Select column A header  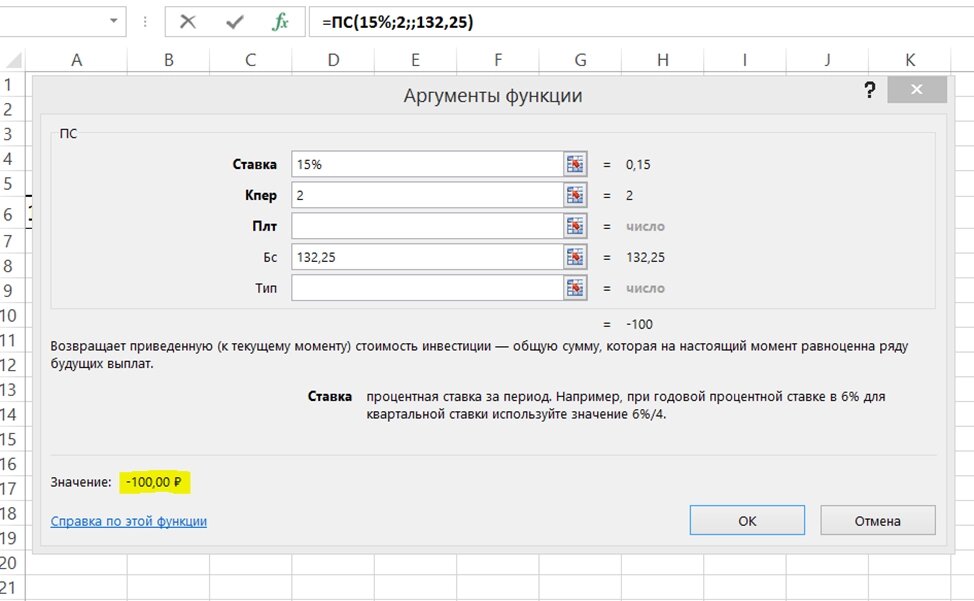point(76,60)
